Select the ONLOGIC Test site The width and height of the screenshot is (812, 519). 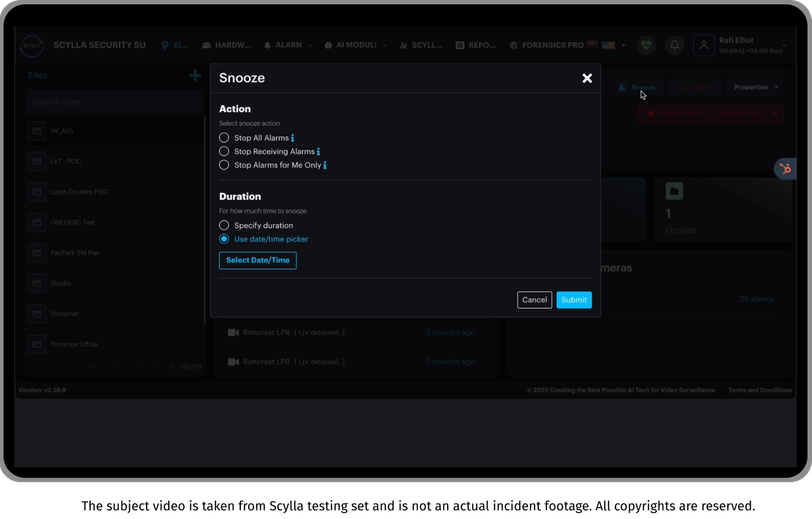(114, 222)
